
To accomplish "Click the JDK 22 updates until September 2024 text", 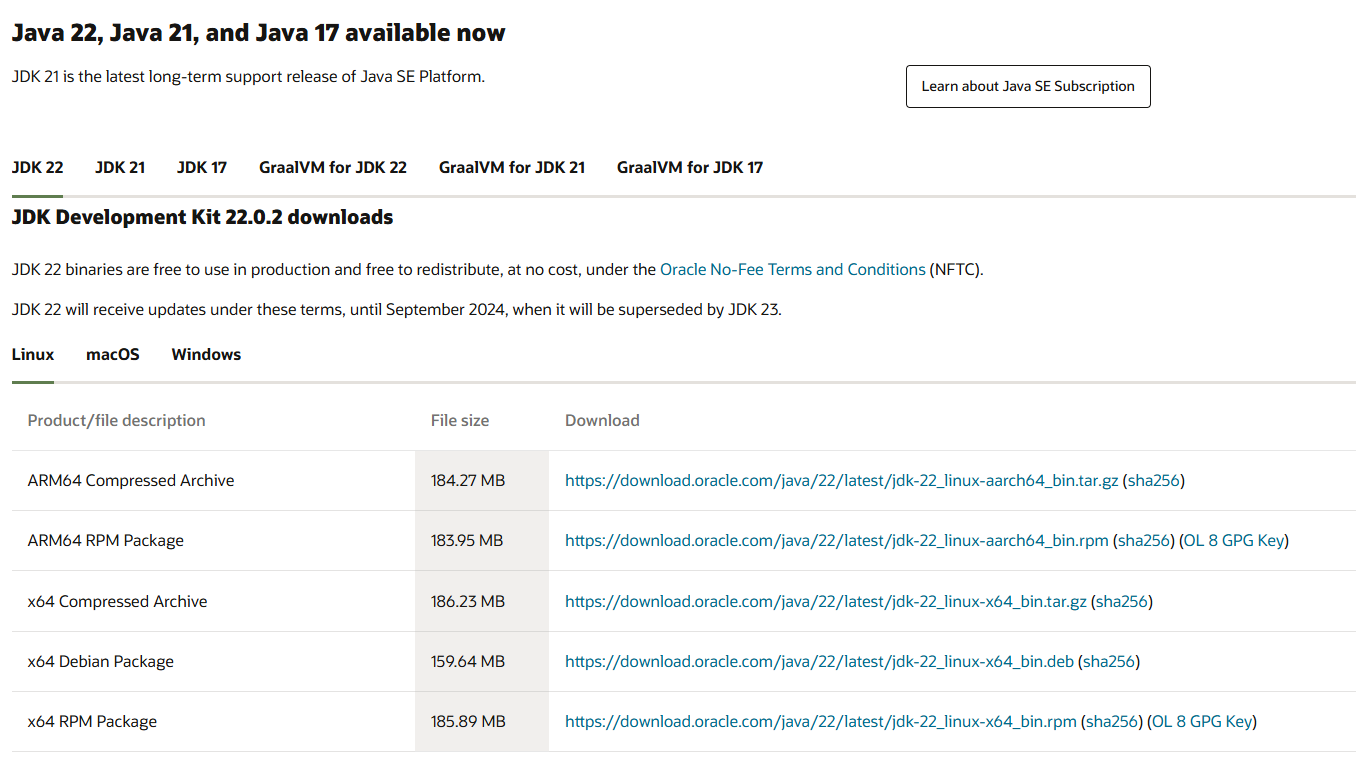I will pos(397,310).
